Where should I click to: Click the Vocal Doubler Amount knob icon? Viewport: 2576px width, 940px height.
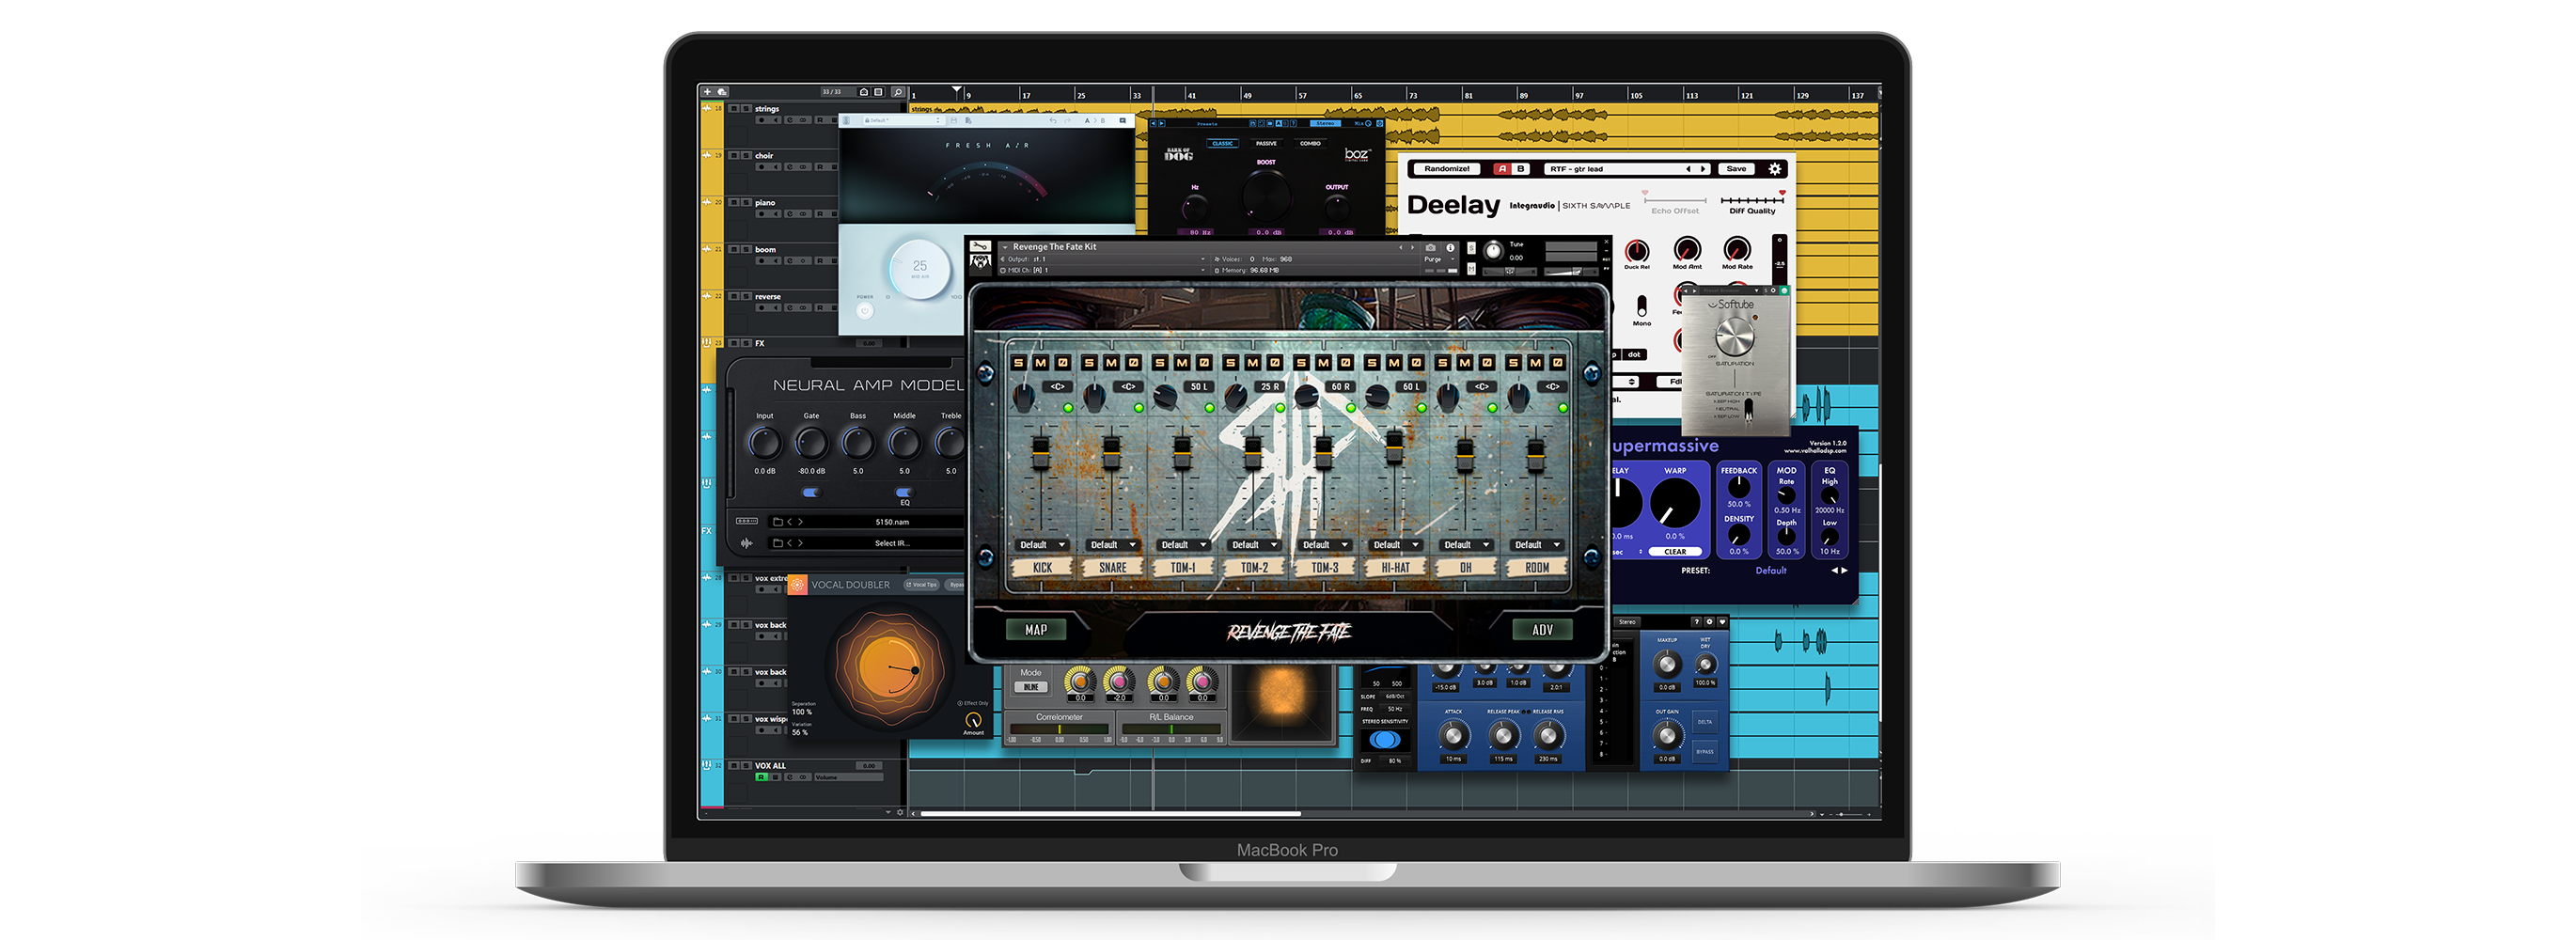(x=973, y=719)
